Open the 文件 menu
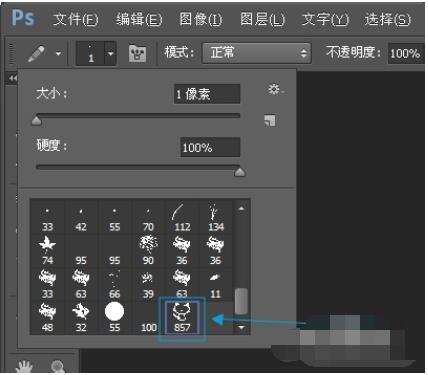428x375 pixels. (75, 19)
